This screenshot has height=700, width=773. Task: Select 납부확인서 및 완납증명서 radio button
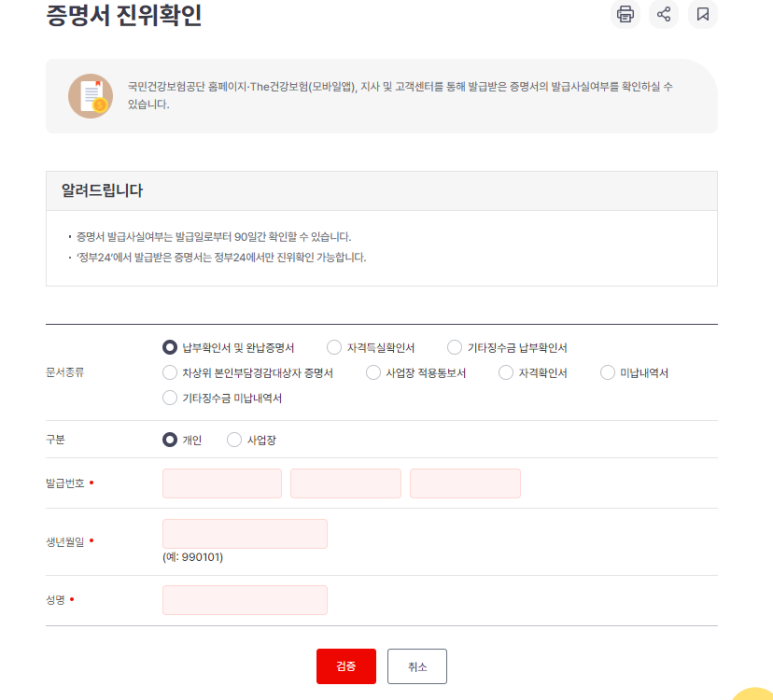[x=170, y=348]
